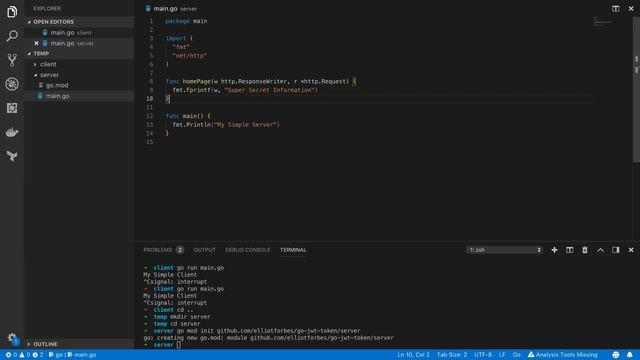The image size is (640, 360).
Task: Click the go | main.go status item
Action: (73, 355)
